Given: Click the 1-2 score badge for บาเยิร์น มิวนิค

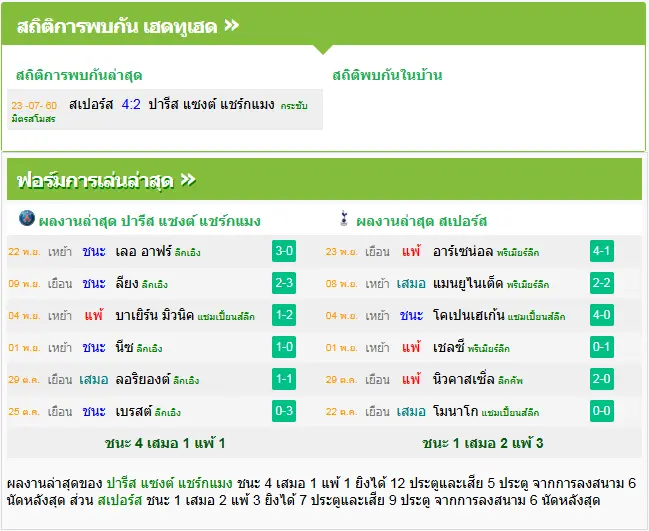Looking at the screenshot, I should [x=284, y=315].
